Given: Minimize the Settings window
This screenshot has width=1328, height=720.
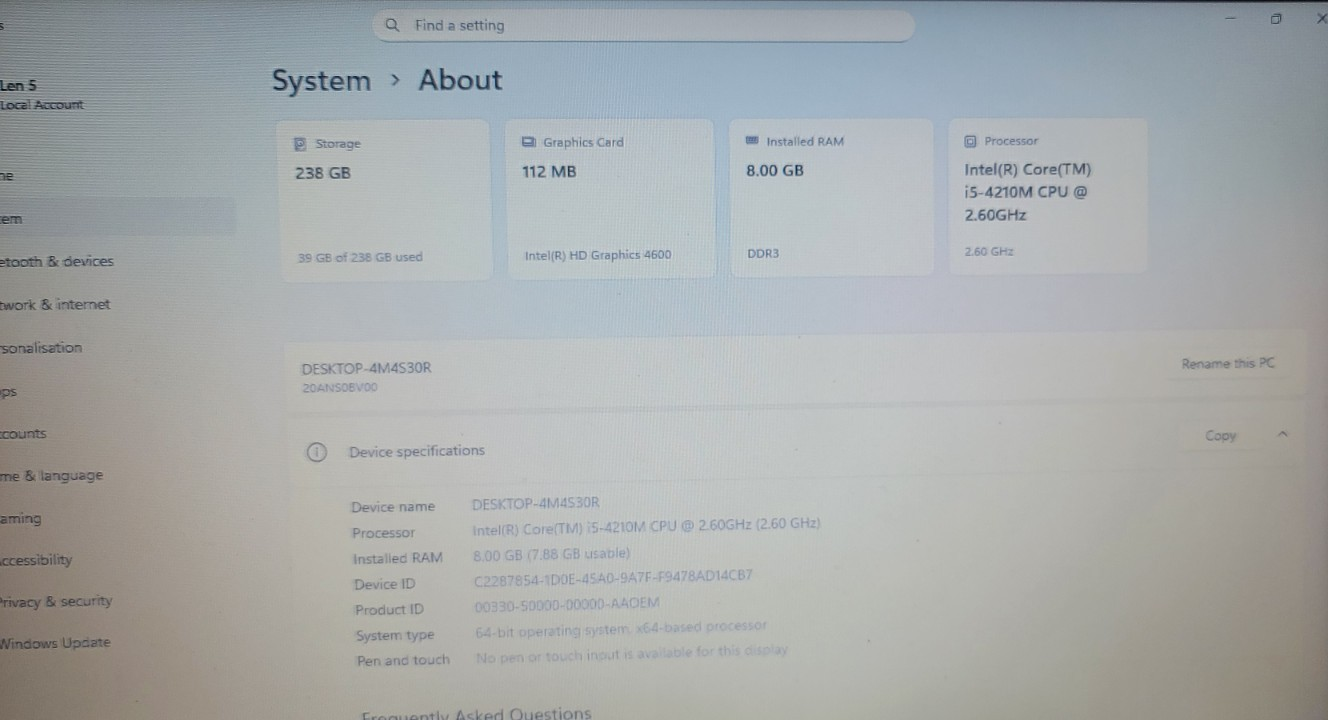Looking at the screenshot, I should point(1231,18).
